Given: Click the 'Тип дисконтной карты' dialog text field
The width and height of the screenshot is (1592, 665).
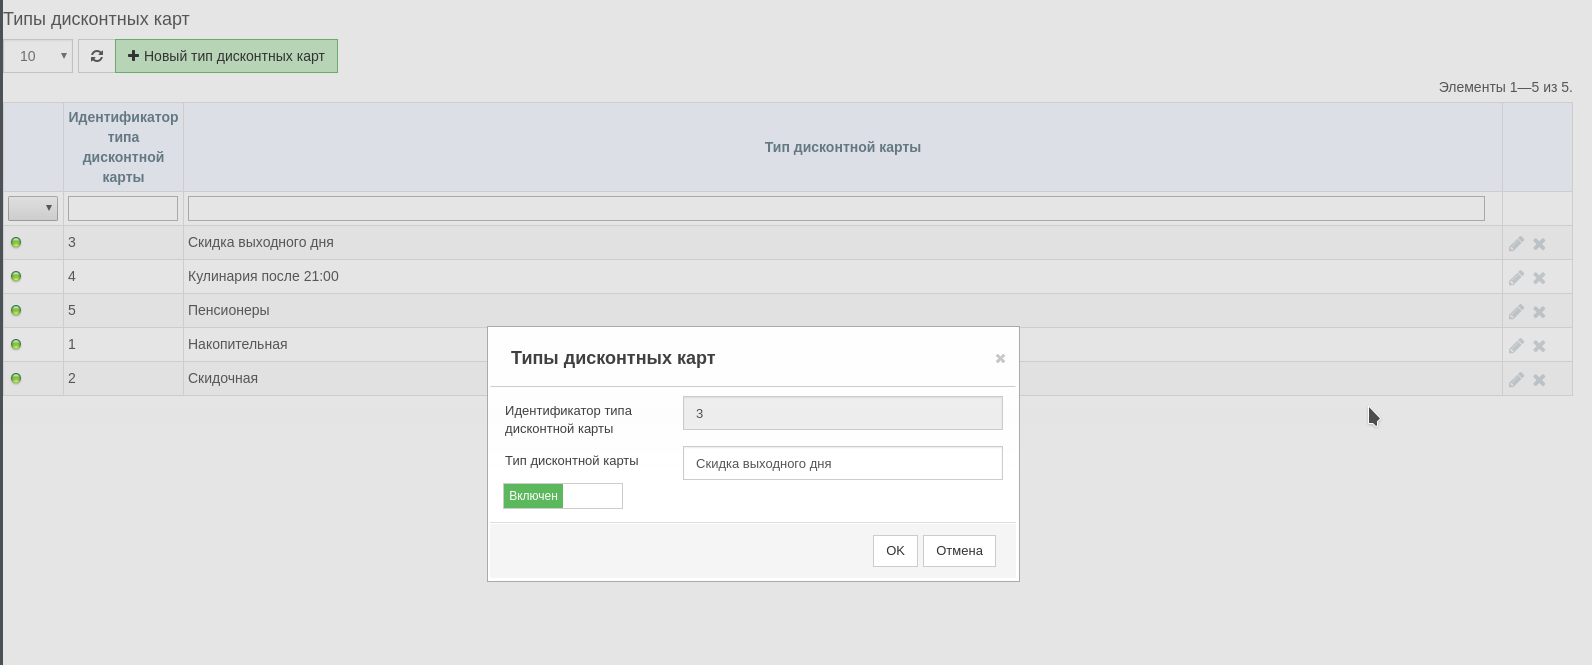Looking at the screenshot, I should click(x=843, y=463).
